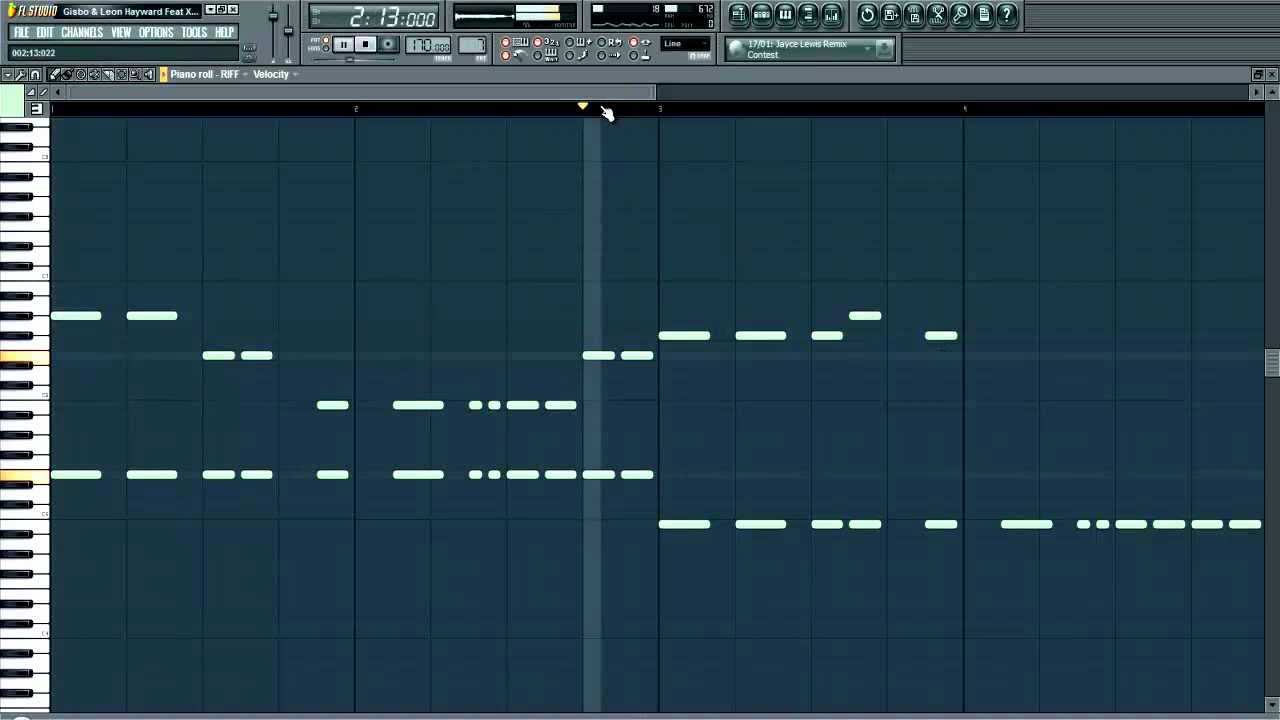
Task: Open the Velocity event dropdown
Action: coord(276,74)
